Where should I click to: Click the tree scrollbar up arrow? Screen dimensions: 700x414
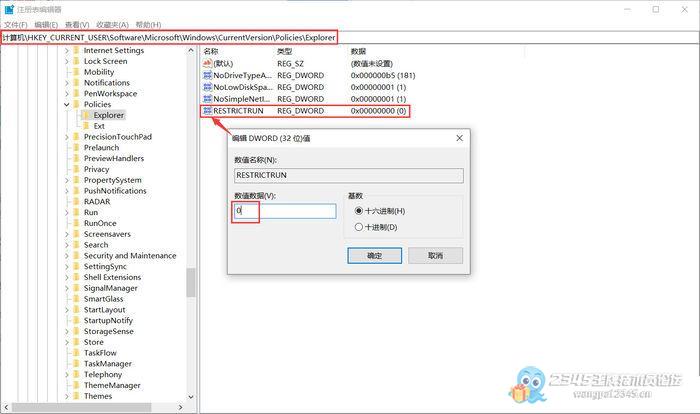[191, 50]
